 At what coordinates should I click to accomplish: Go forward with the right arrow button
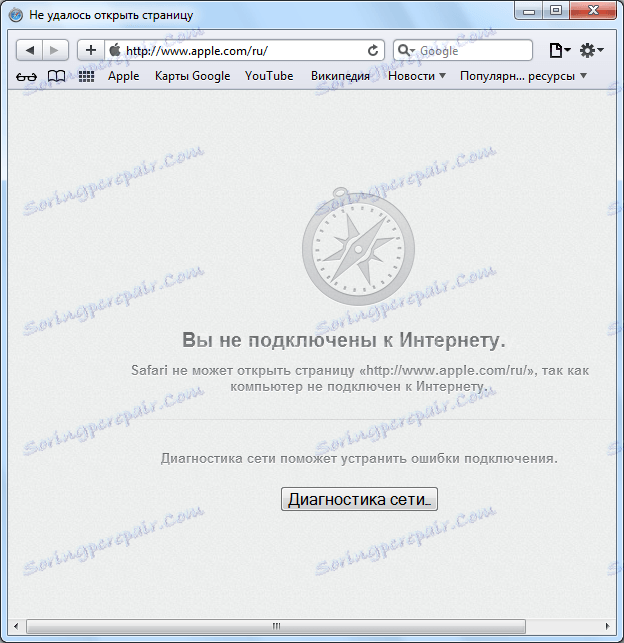tap(55, 50)
